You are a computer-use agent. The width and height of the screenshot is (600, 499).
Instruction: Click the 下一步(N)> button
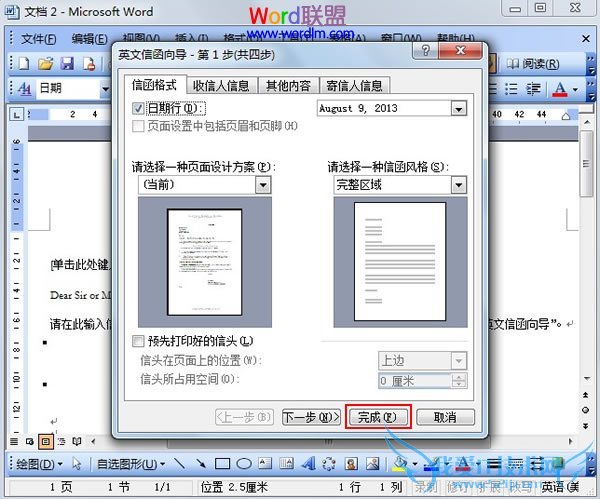(311, 417)
